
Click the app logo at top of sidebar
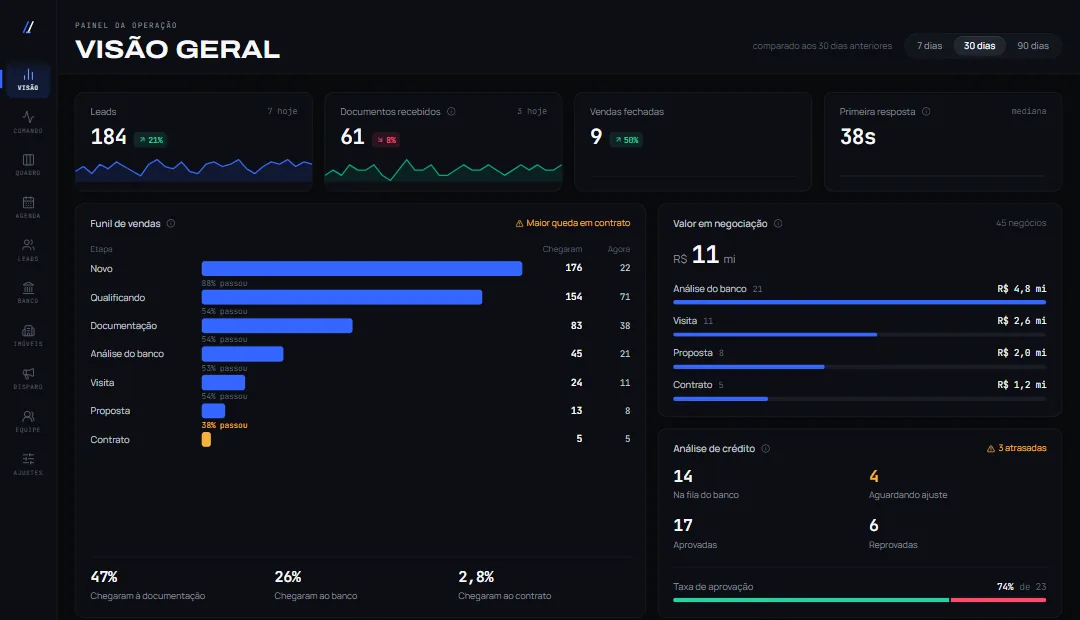[x=28, y=28]
